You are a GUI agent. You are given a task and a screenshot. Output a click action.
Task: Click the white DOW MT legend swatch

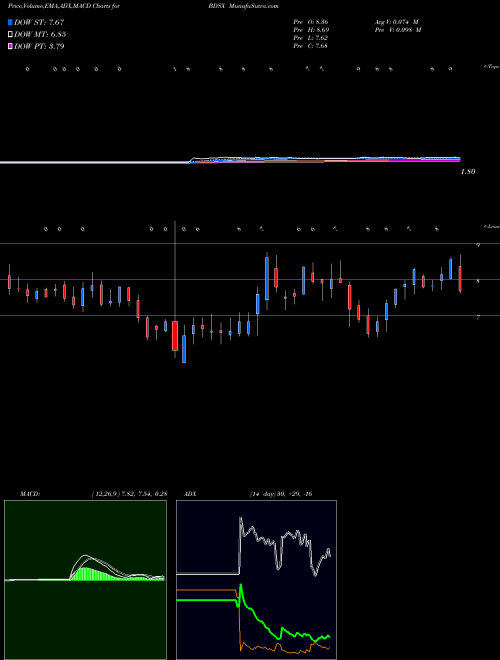(10, 34)
